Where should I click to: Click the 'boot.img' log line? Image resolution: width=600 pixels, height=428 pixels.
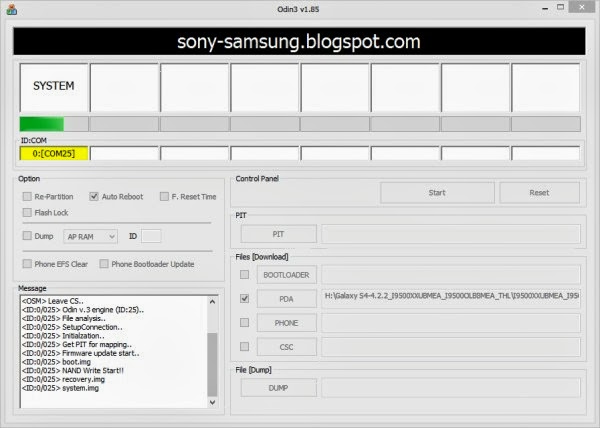click(56, 362)
